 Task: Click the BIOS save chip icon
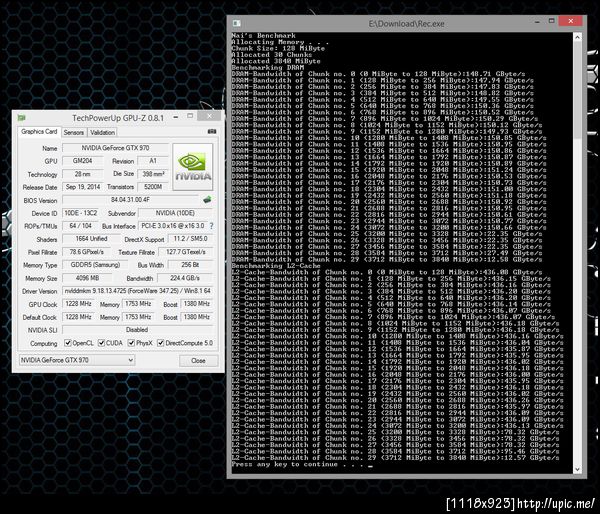pyautogui.click(x=207, y=199)
